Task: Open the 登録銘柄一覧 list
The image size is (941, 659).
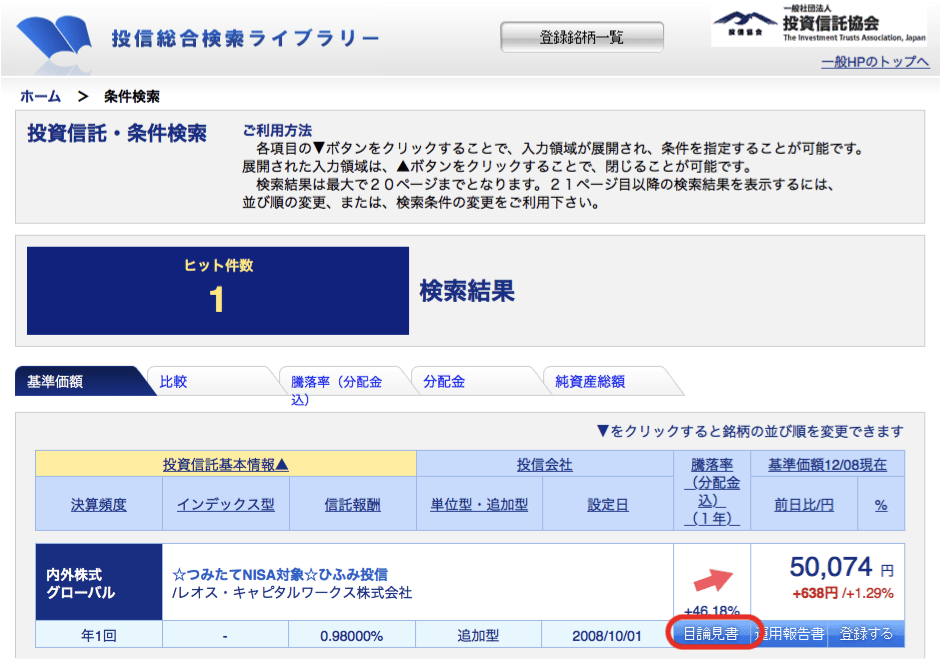Action: [581, 38]
